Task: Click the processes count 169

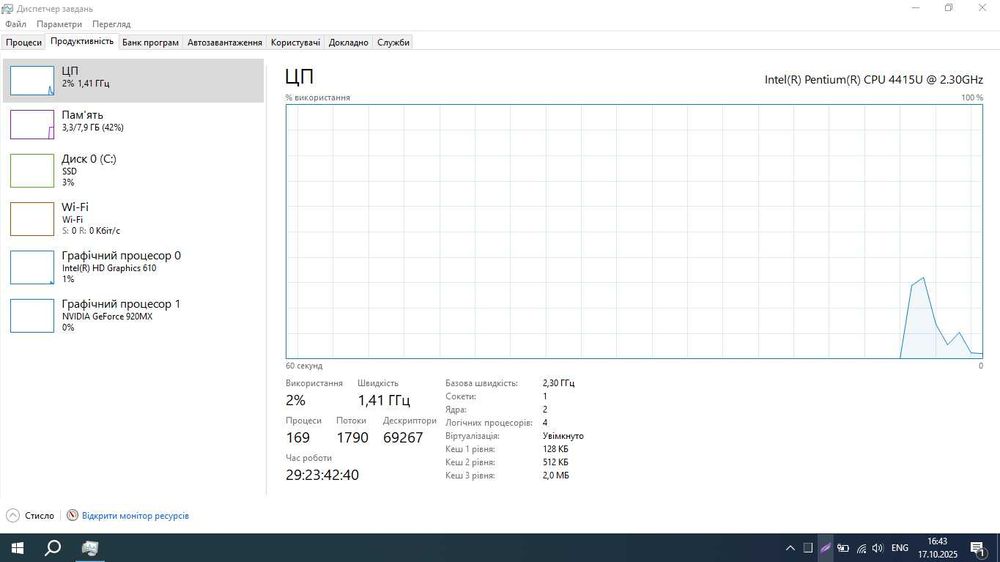Action: [298, 438]
